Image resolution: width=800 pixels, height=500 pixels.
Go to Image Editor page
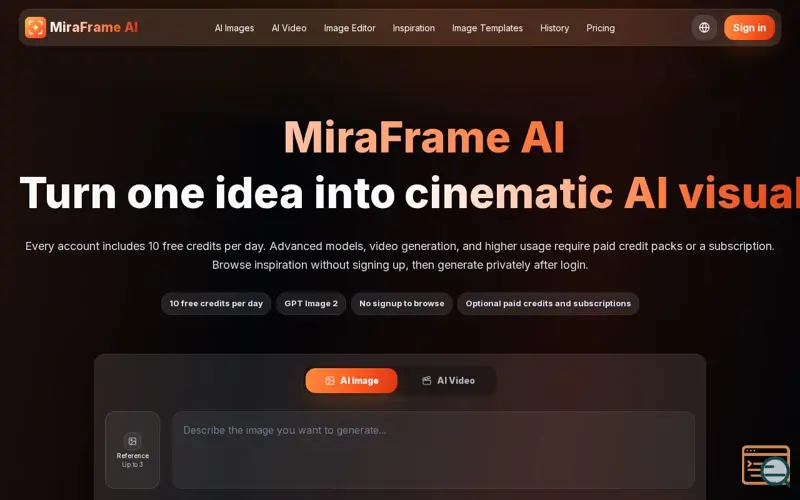click(349, 28)
